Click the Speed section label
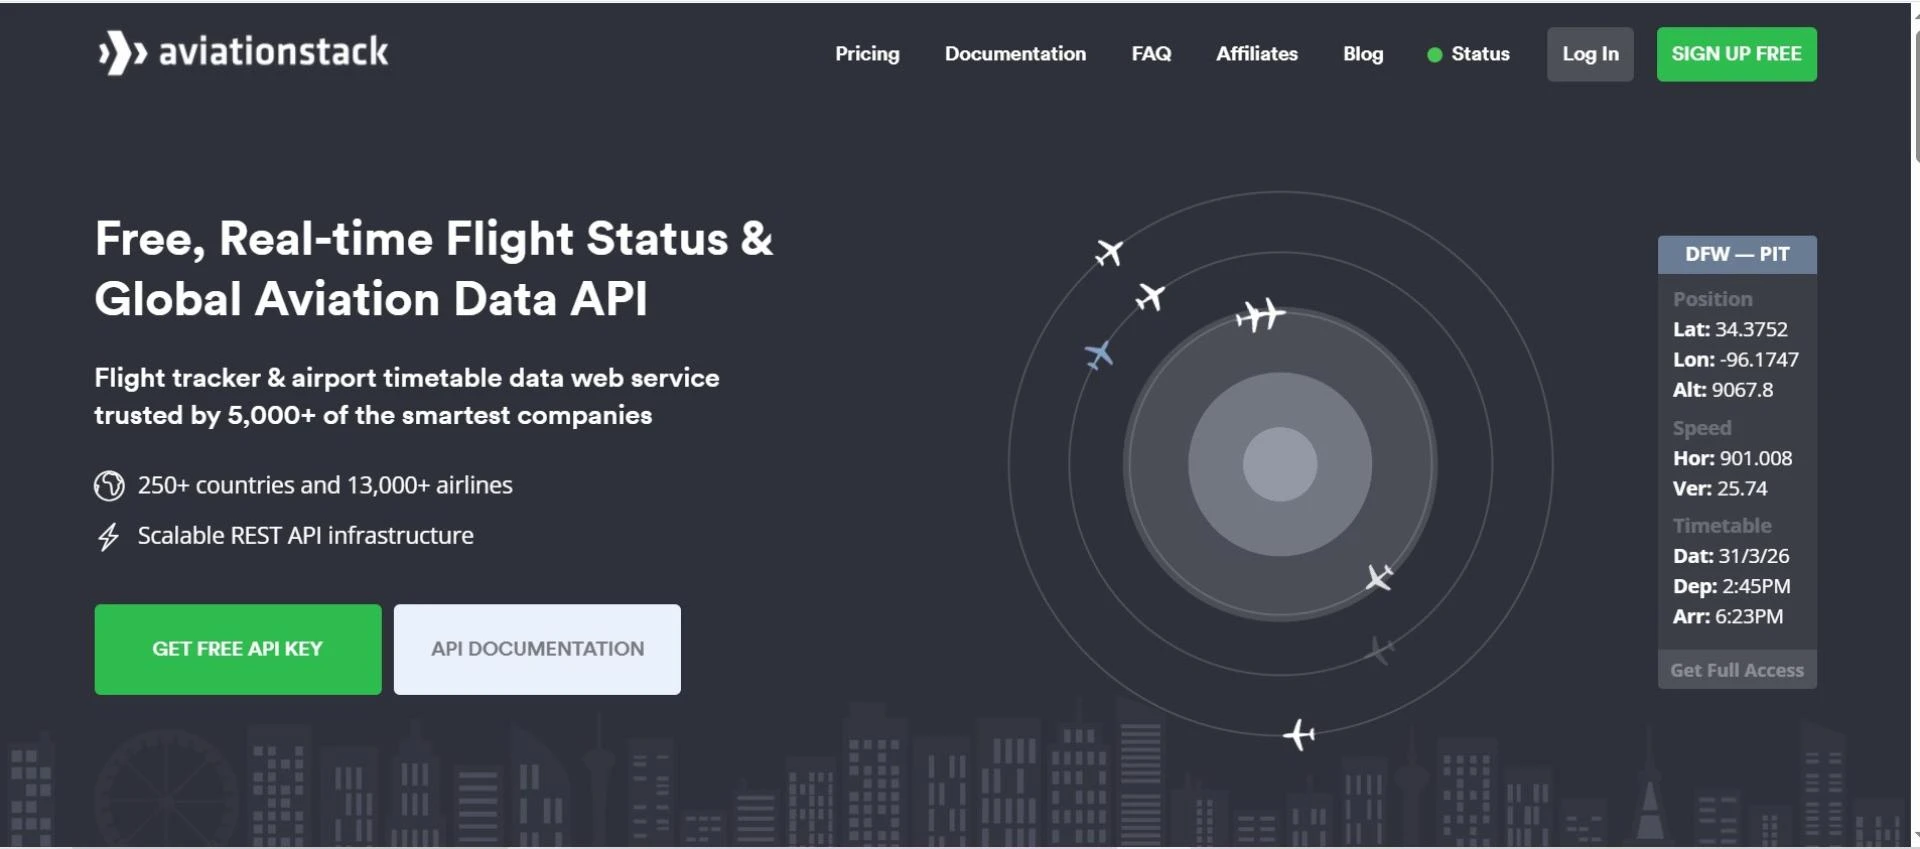 [x=1702, y=428]
